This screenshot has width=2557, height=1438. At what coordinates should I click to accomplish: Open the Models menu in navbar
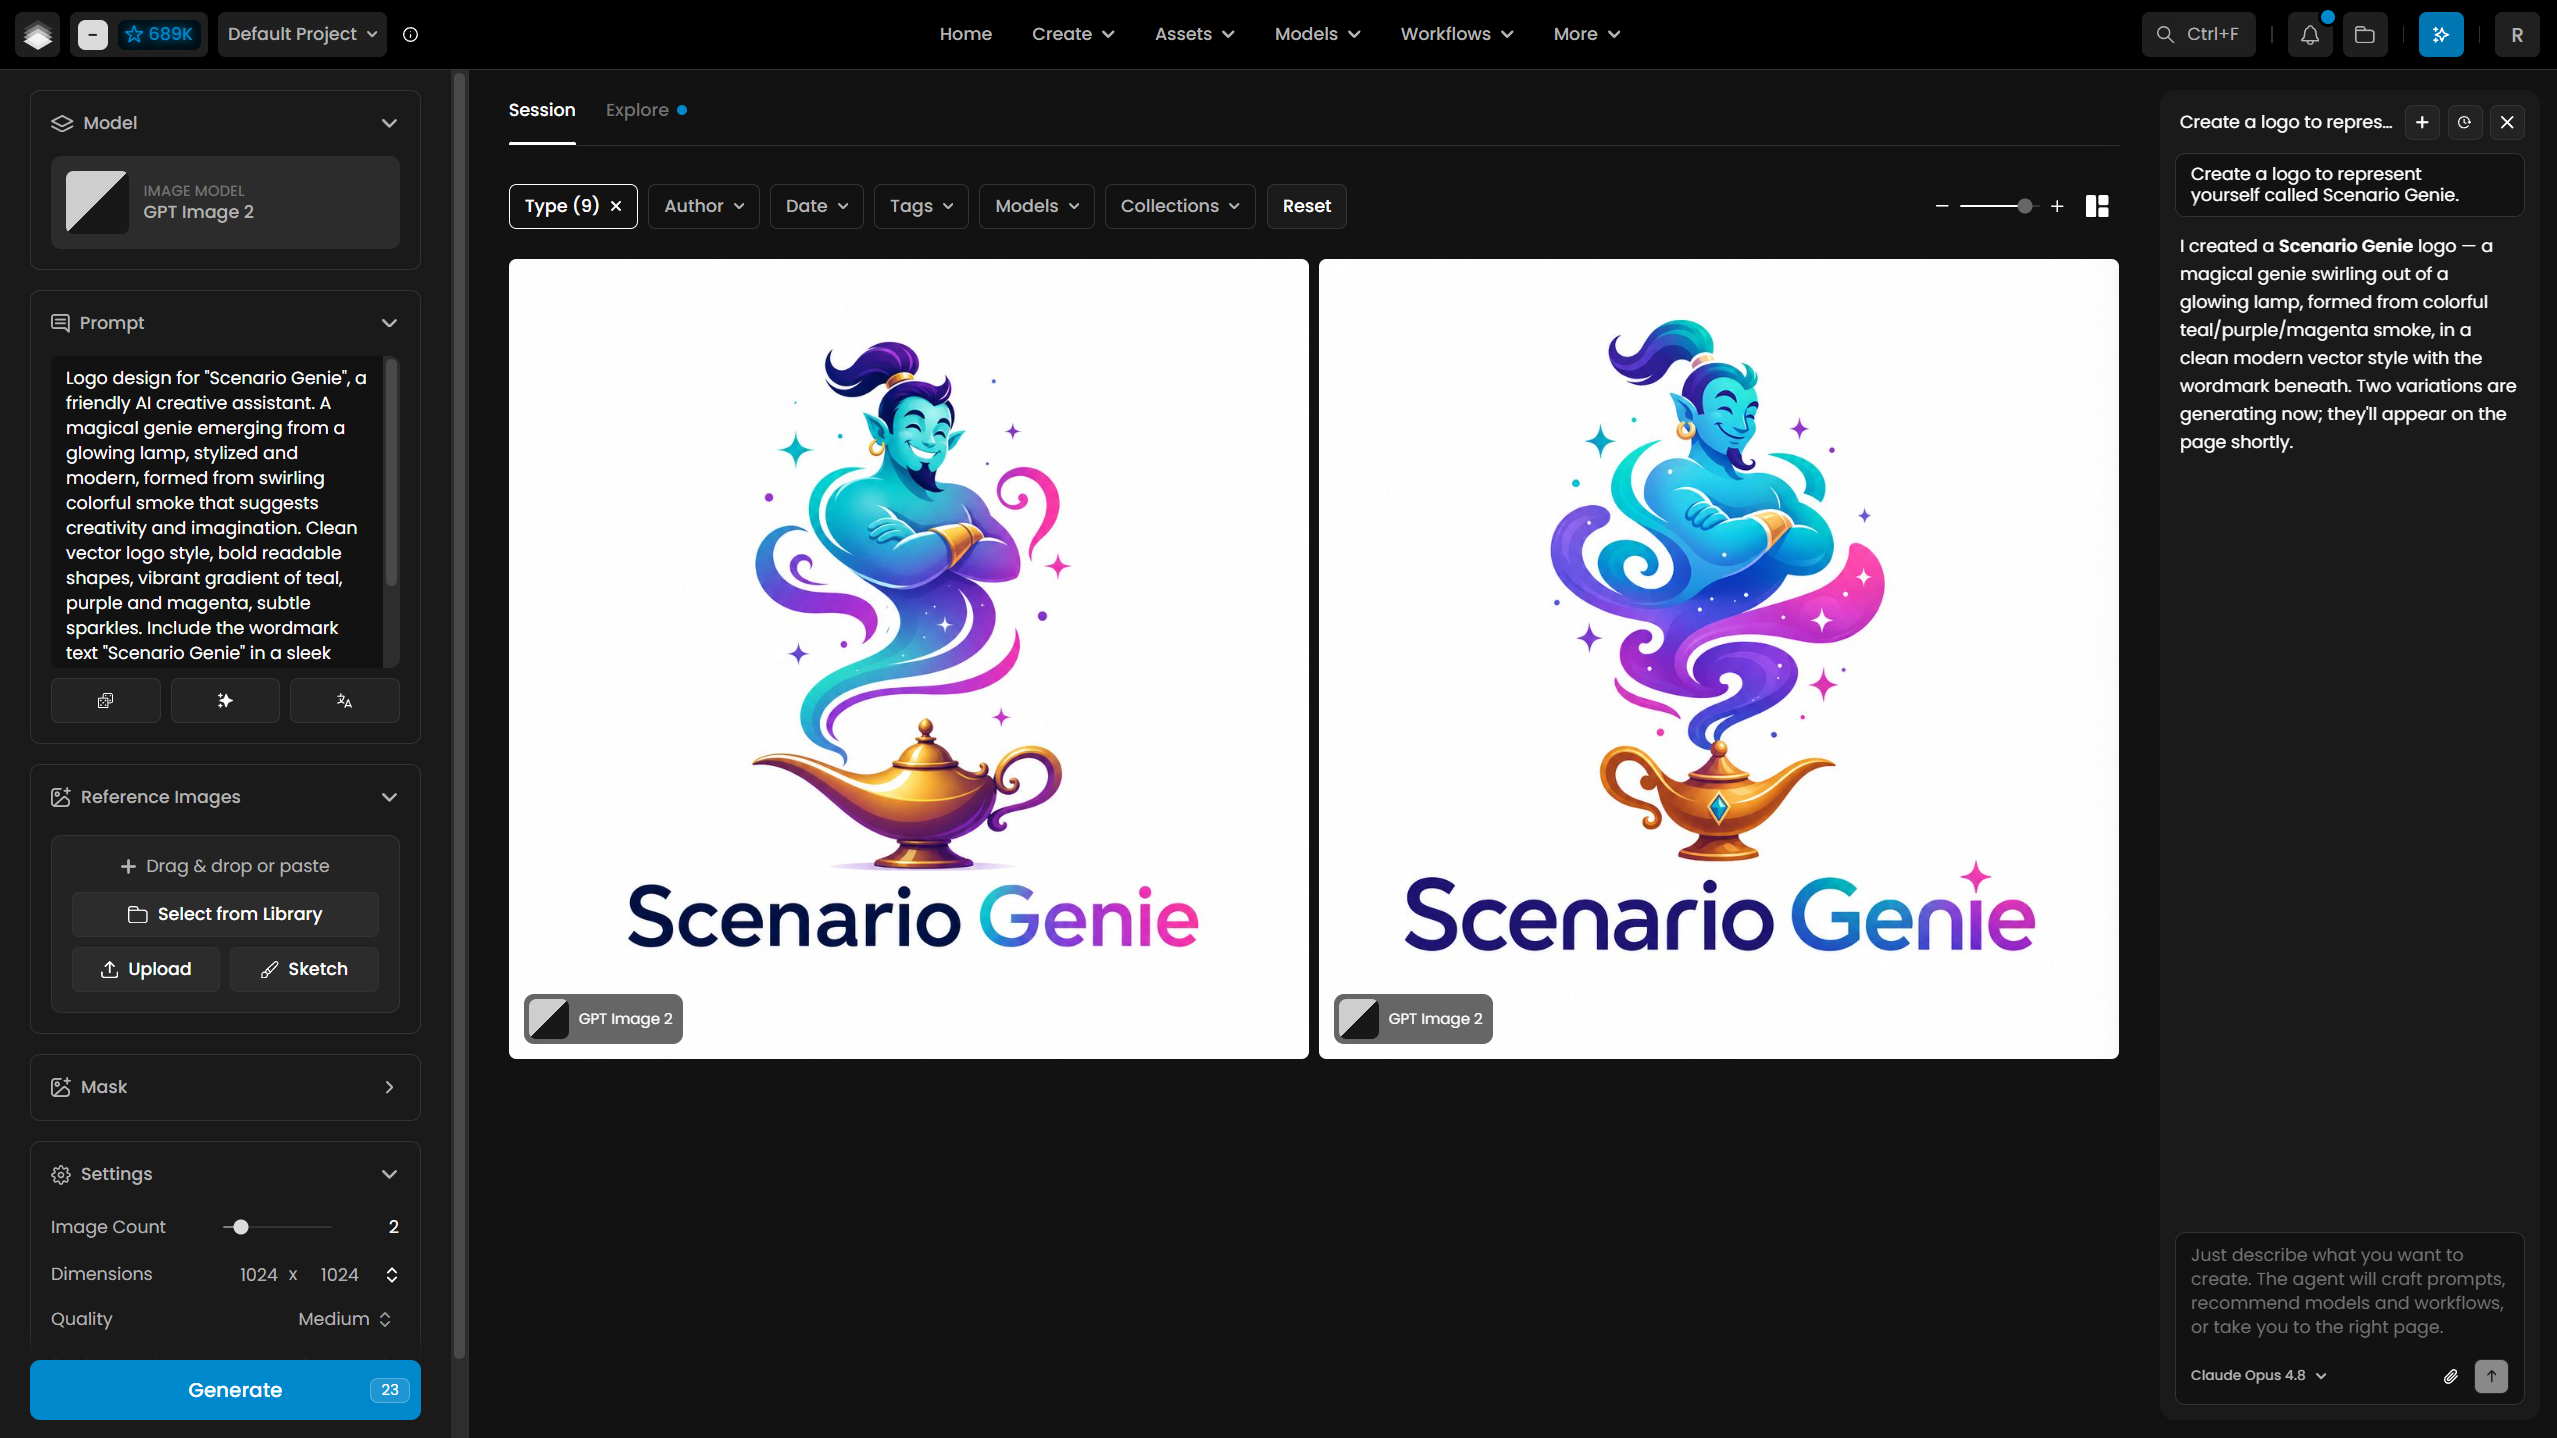point(1317,34)
